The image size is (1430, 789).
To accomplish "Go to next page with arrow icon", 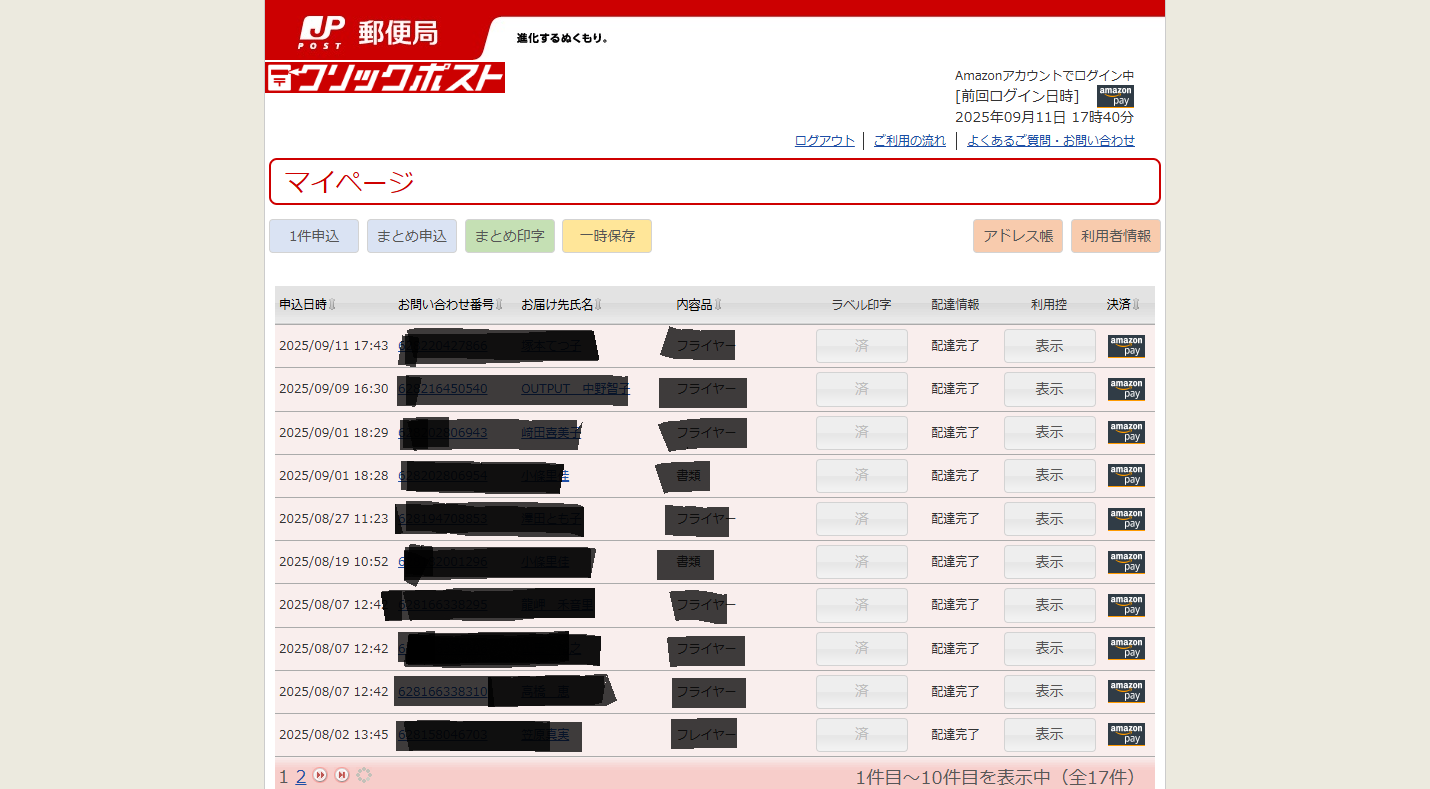I will pos(320,775).
